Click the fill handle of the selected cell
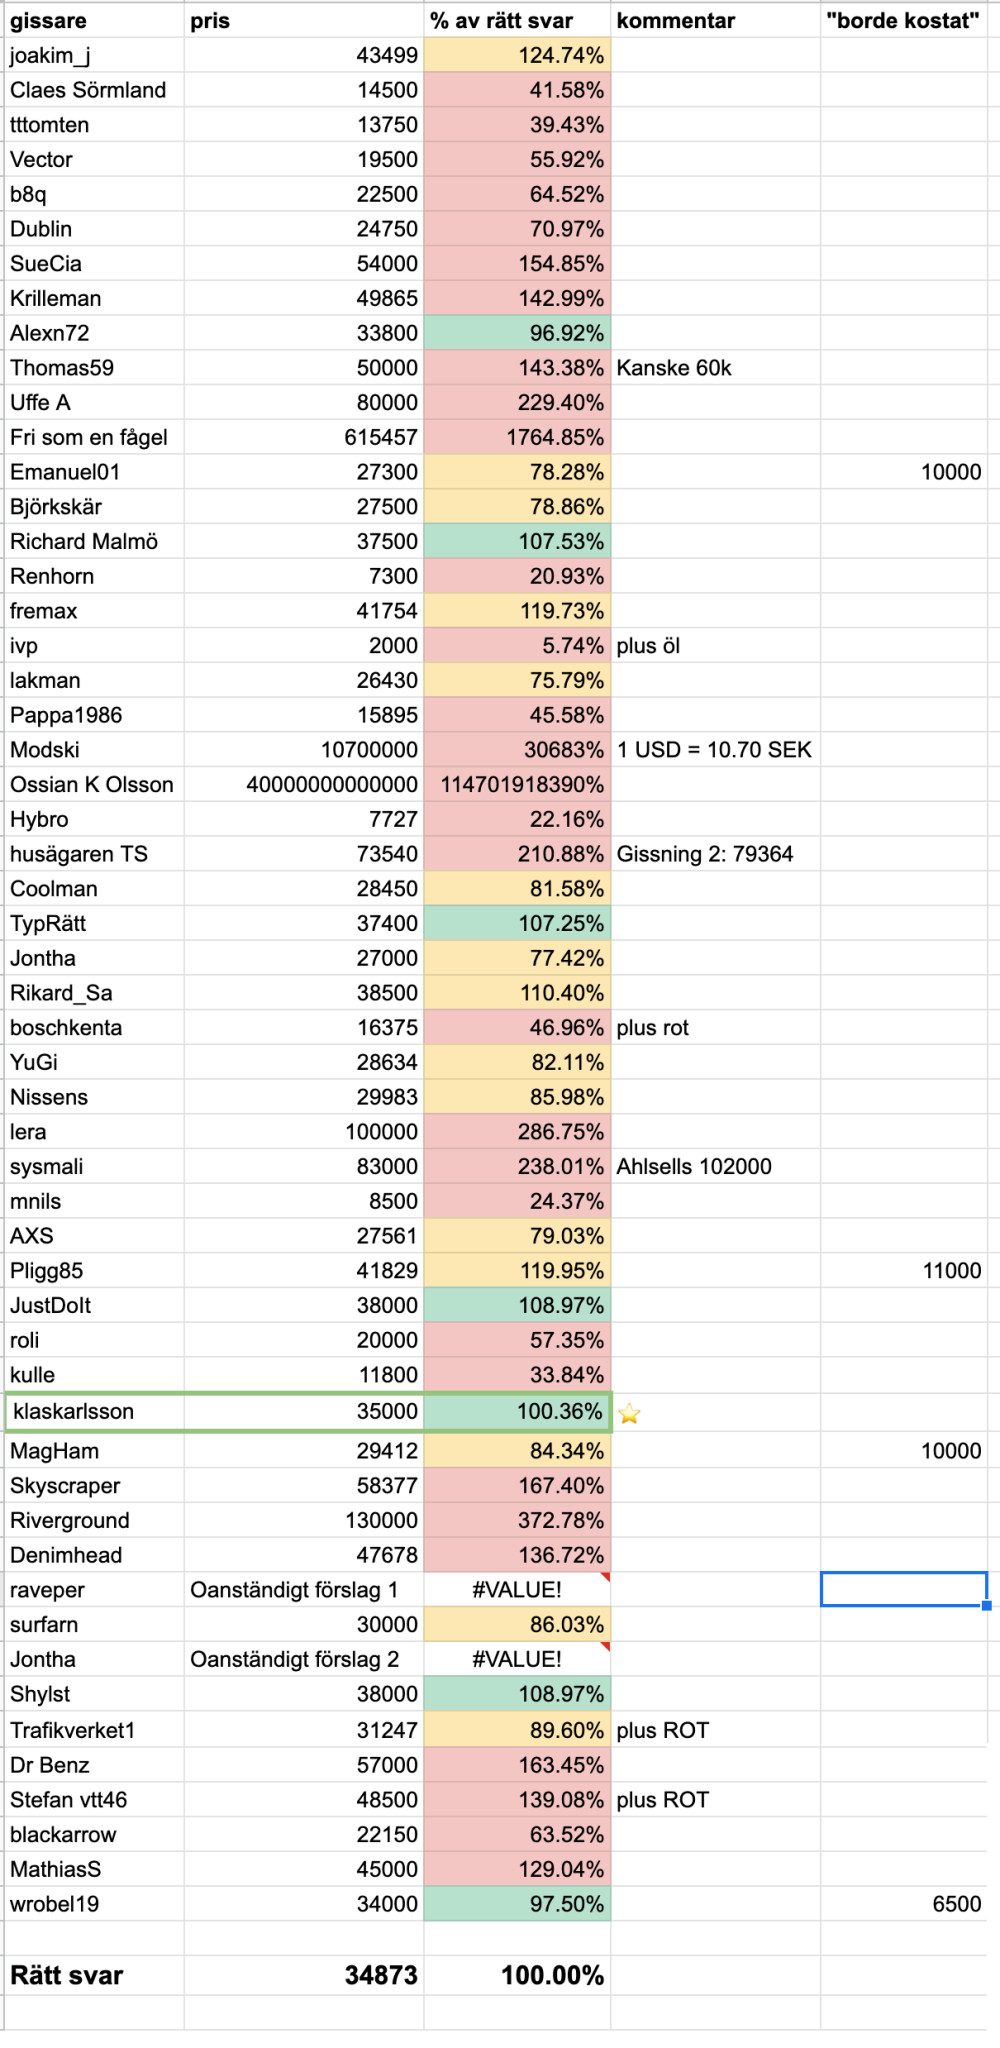This screenshot has height=2048, width=1000. tap(987, 1606)
